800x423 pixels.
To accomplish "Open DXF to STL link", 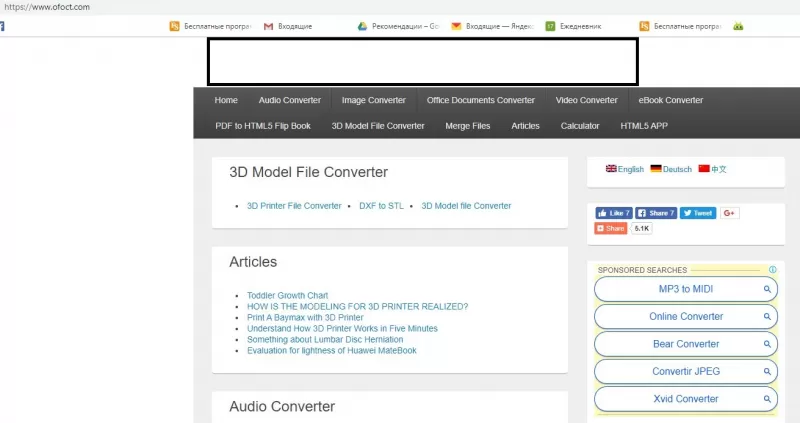I will tap(381, 206).
